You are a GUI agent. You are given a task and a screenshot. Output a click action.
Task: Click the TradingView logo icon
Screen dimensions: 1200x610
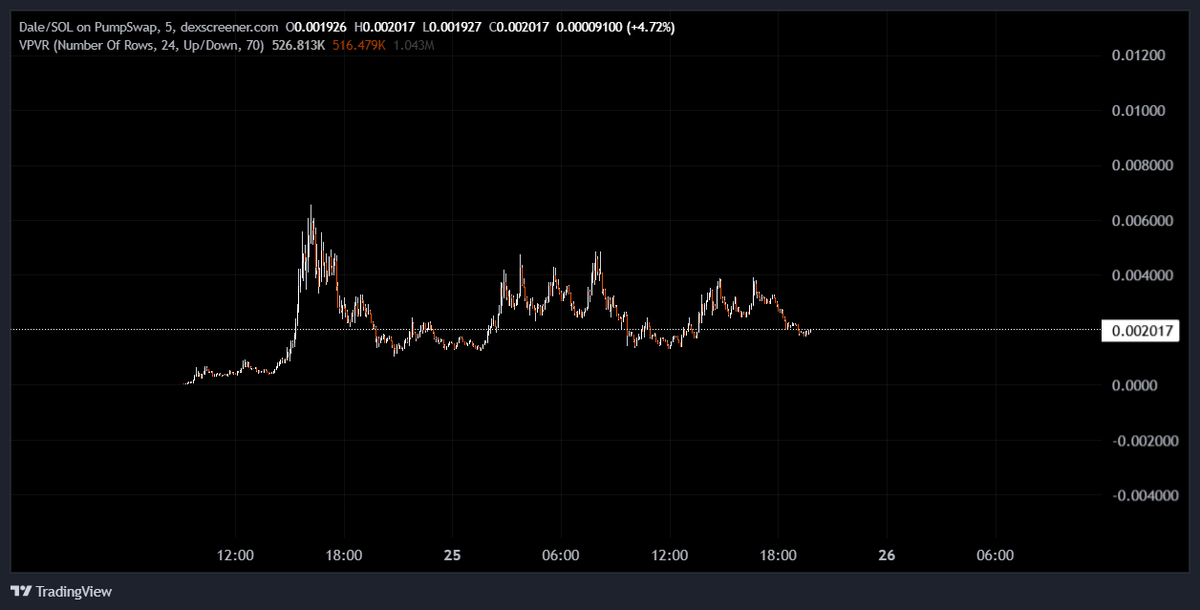pos(21,591)
